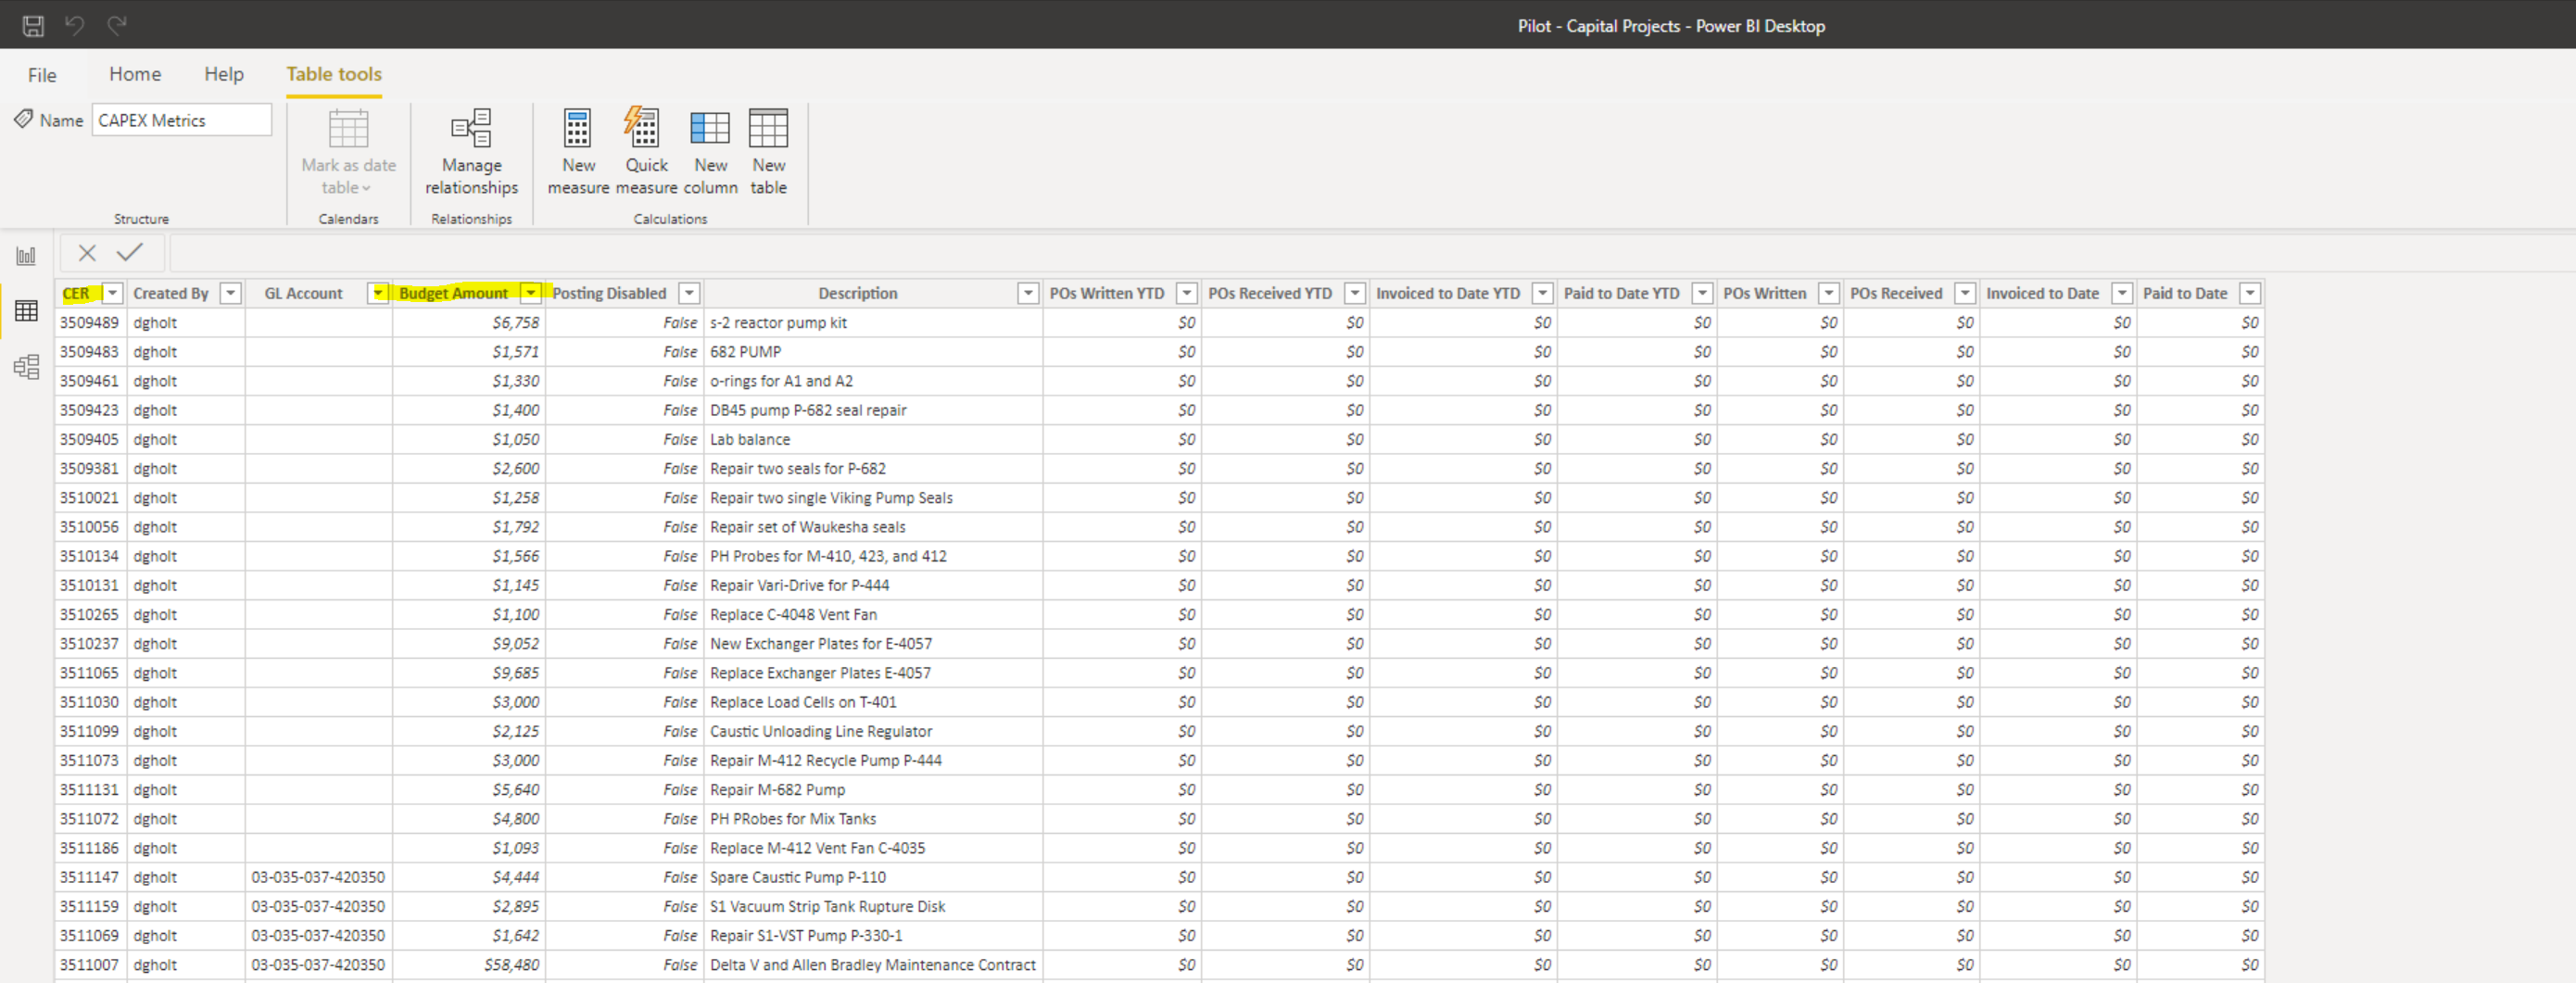Click CER cell 3510021
Image resolution: width=2576 pixels, height=983 pixels.
90,498
